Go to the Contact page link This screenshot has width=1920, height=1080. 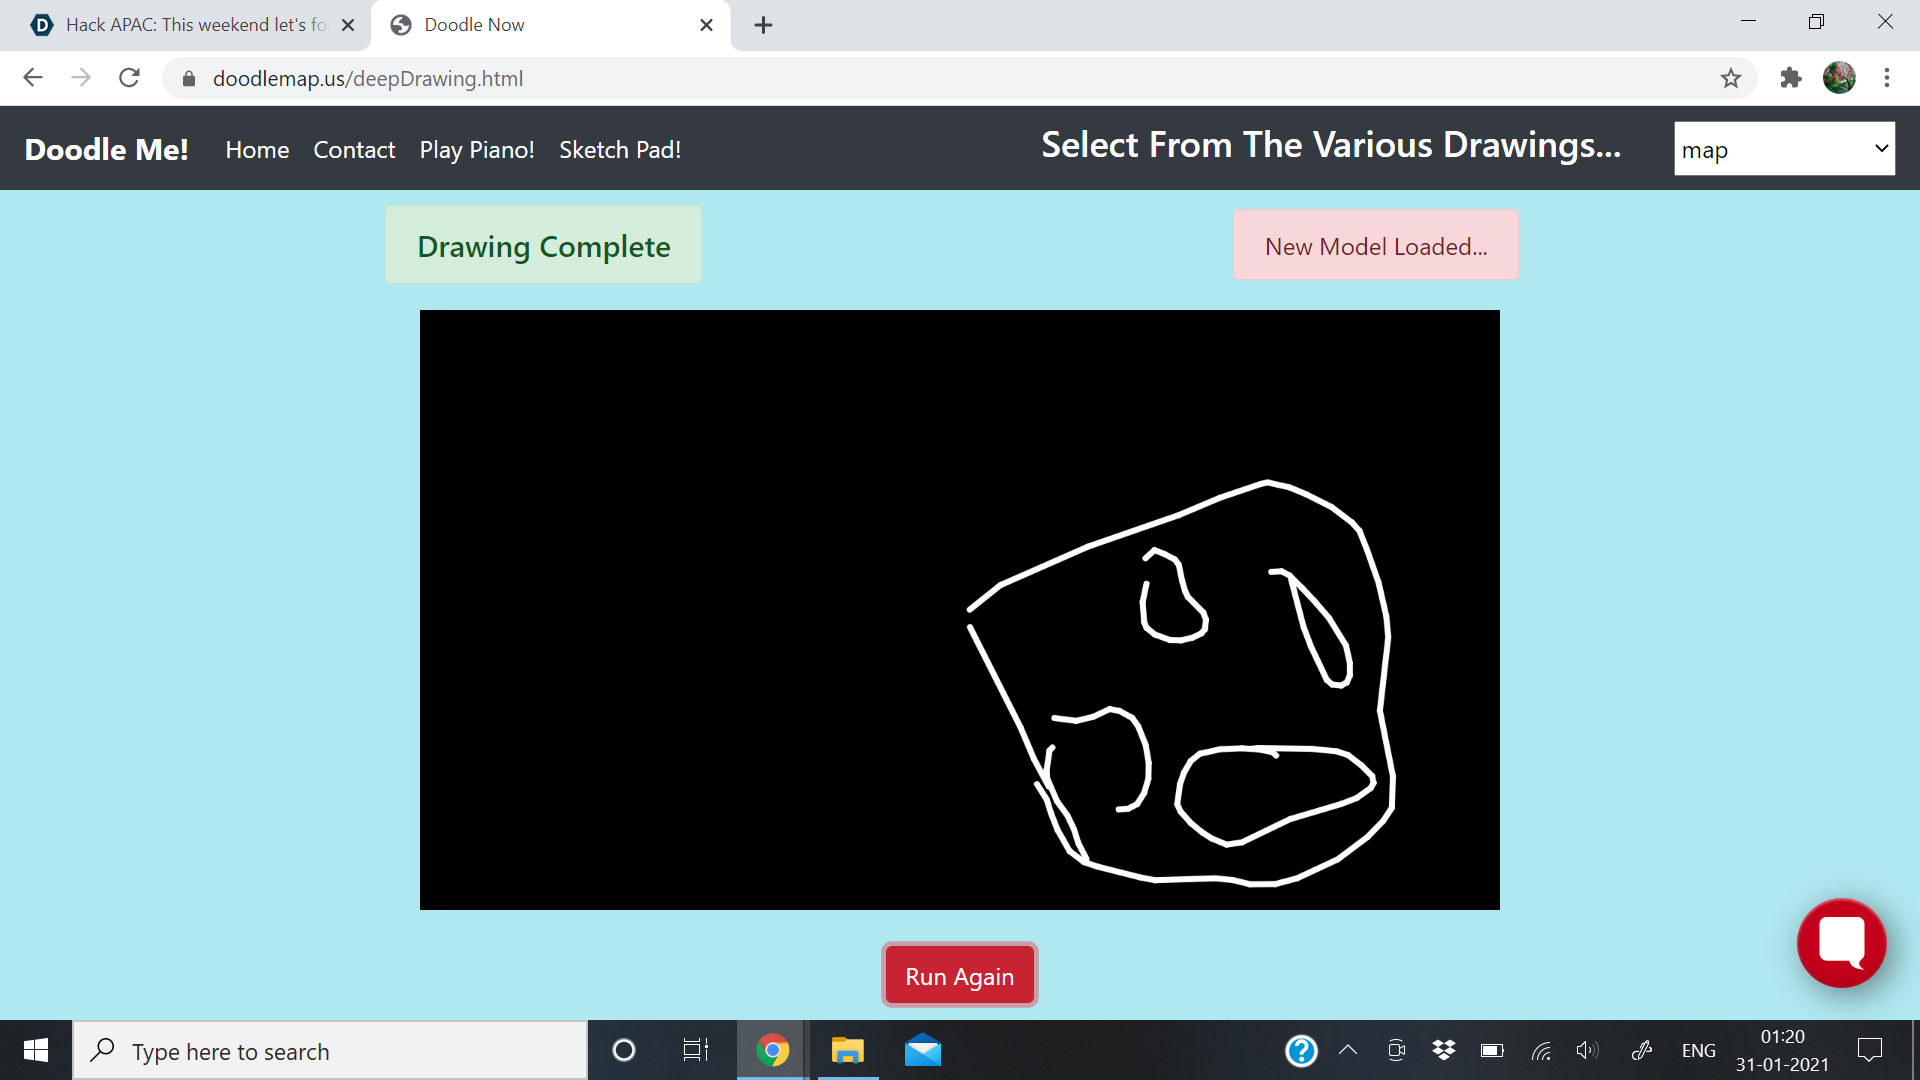click(354, 150)
